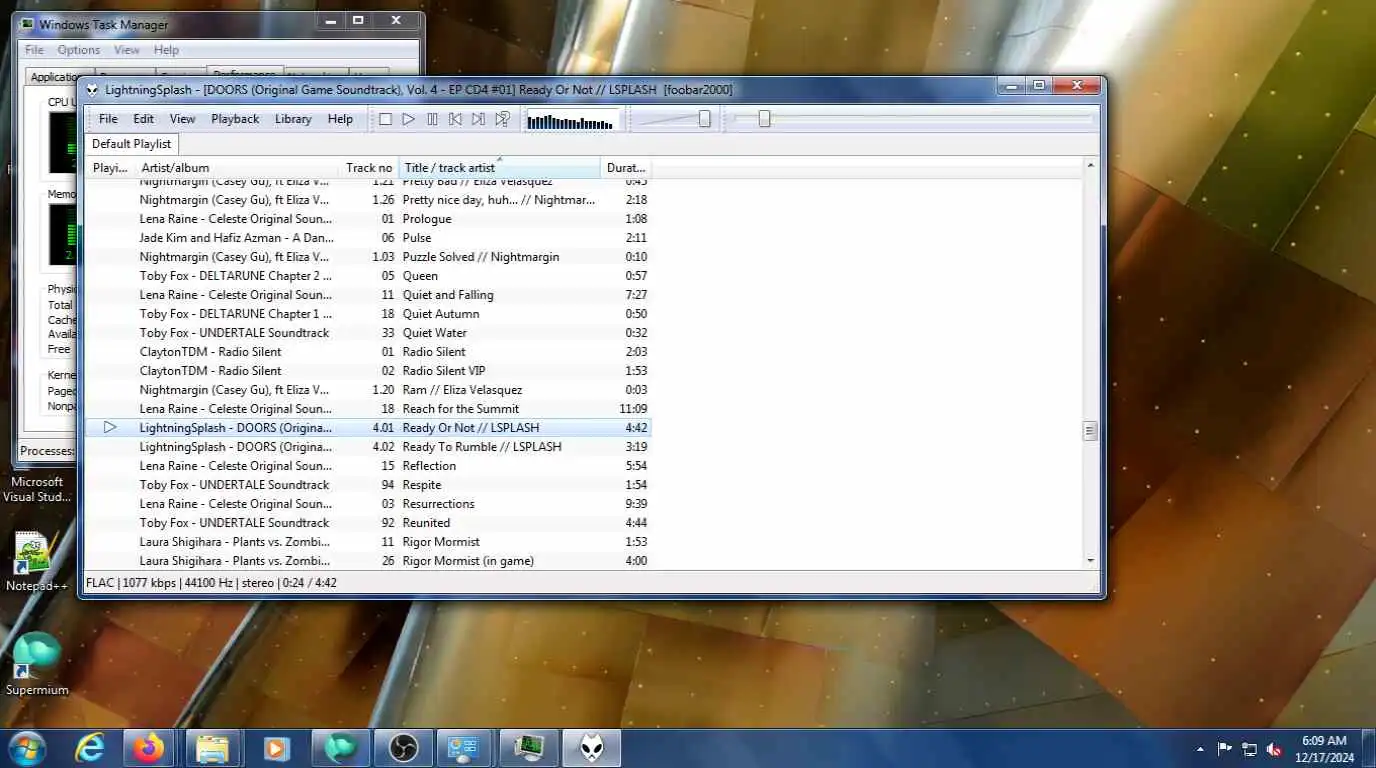Select the Queen track

(x=368, y=276)
